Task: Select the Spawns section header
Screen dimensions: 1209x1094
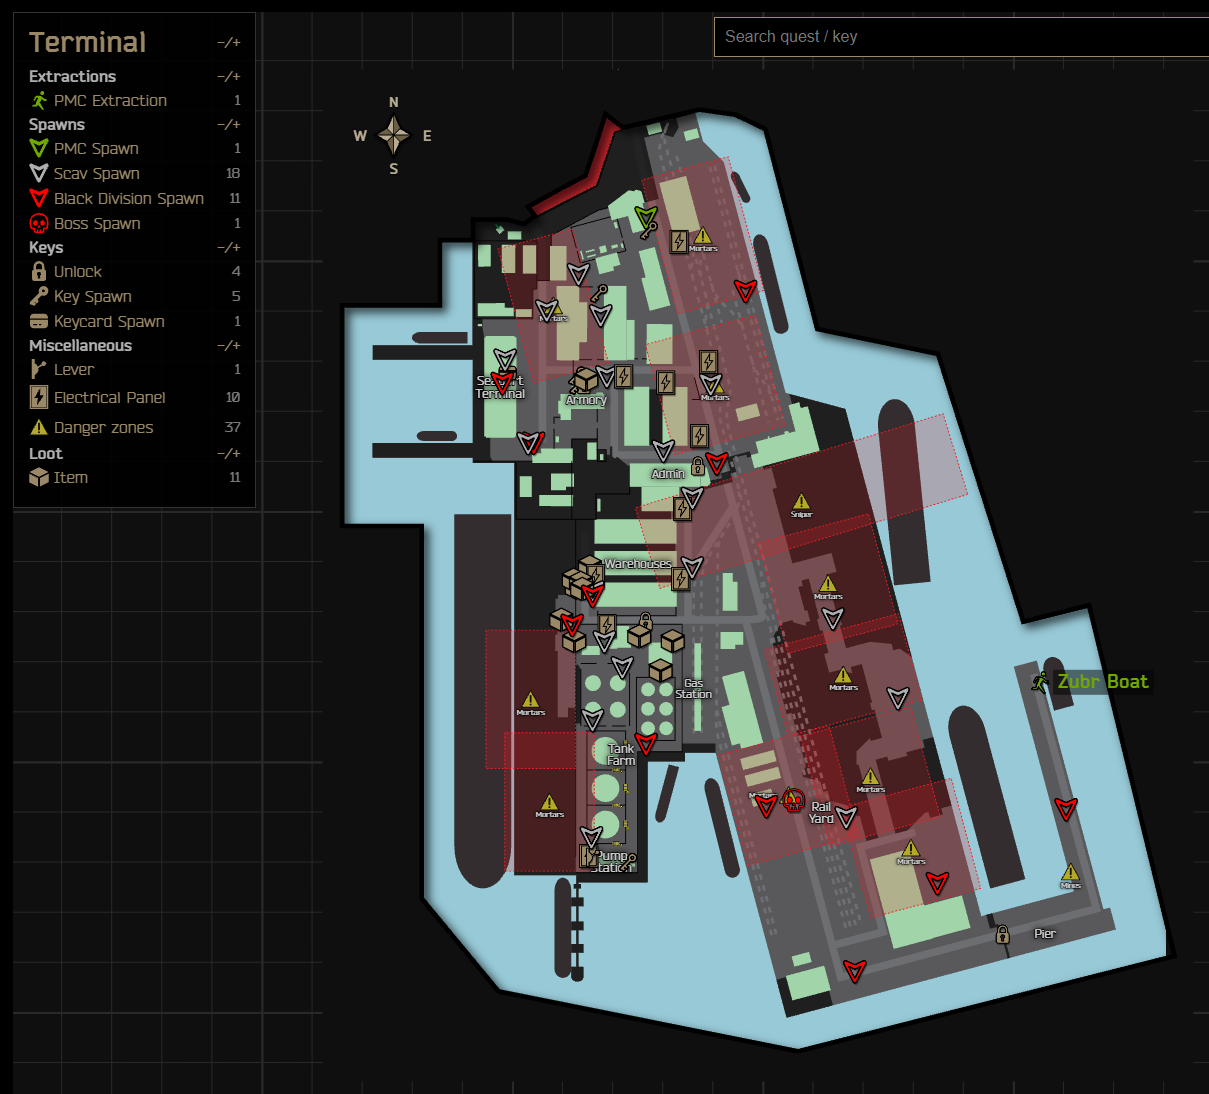Action: (x=57, y=124)
